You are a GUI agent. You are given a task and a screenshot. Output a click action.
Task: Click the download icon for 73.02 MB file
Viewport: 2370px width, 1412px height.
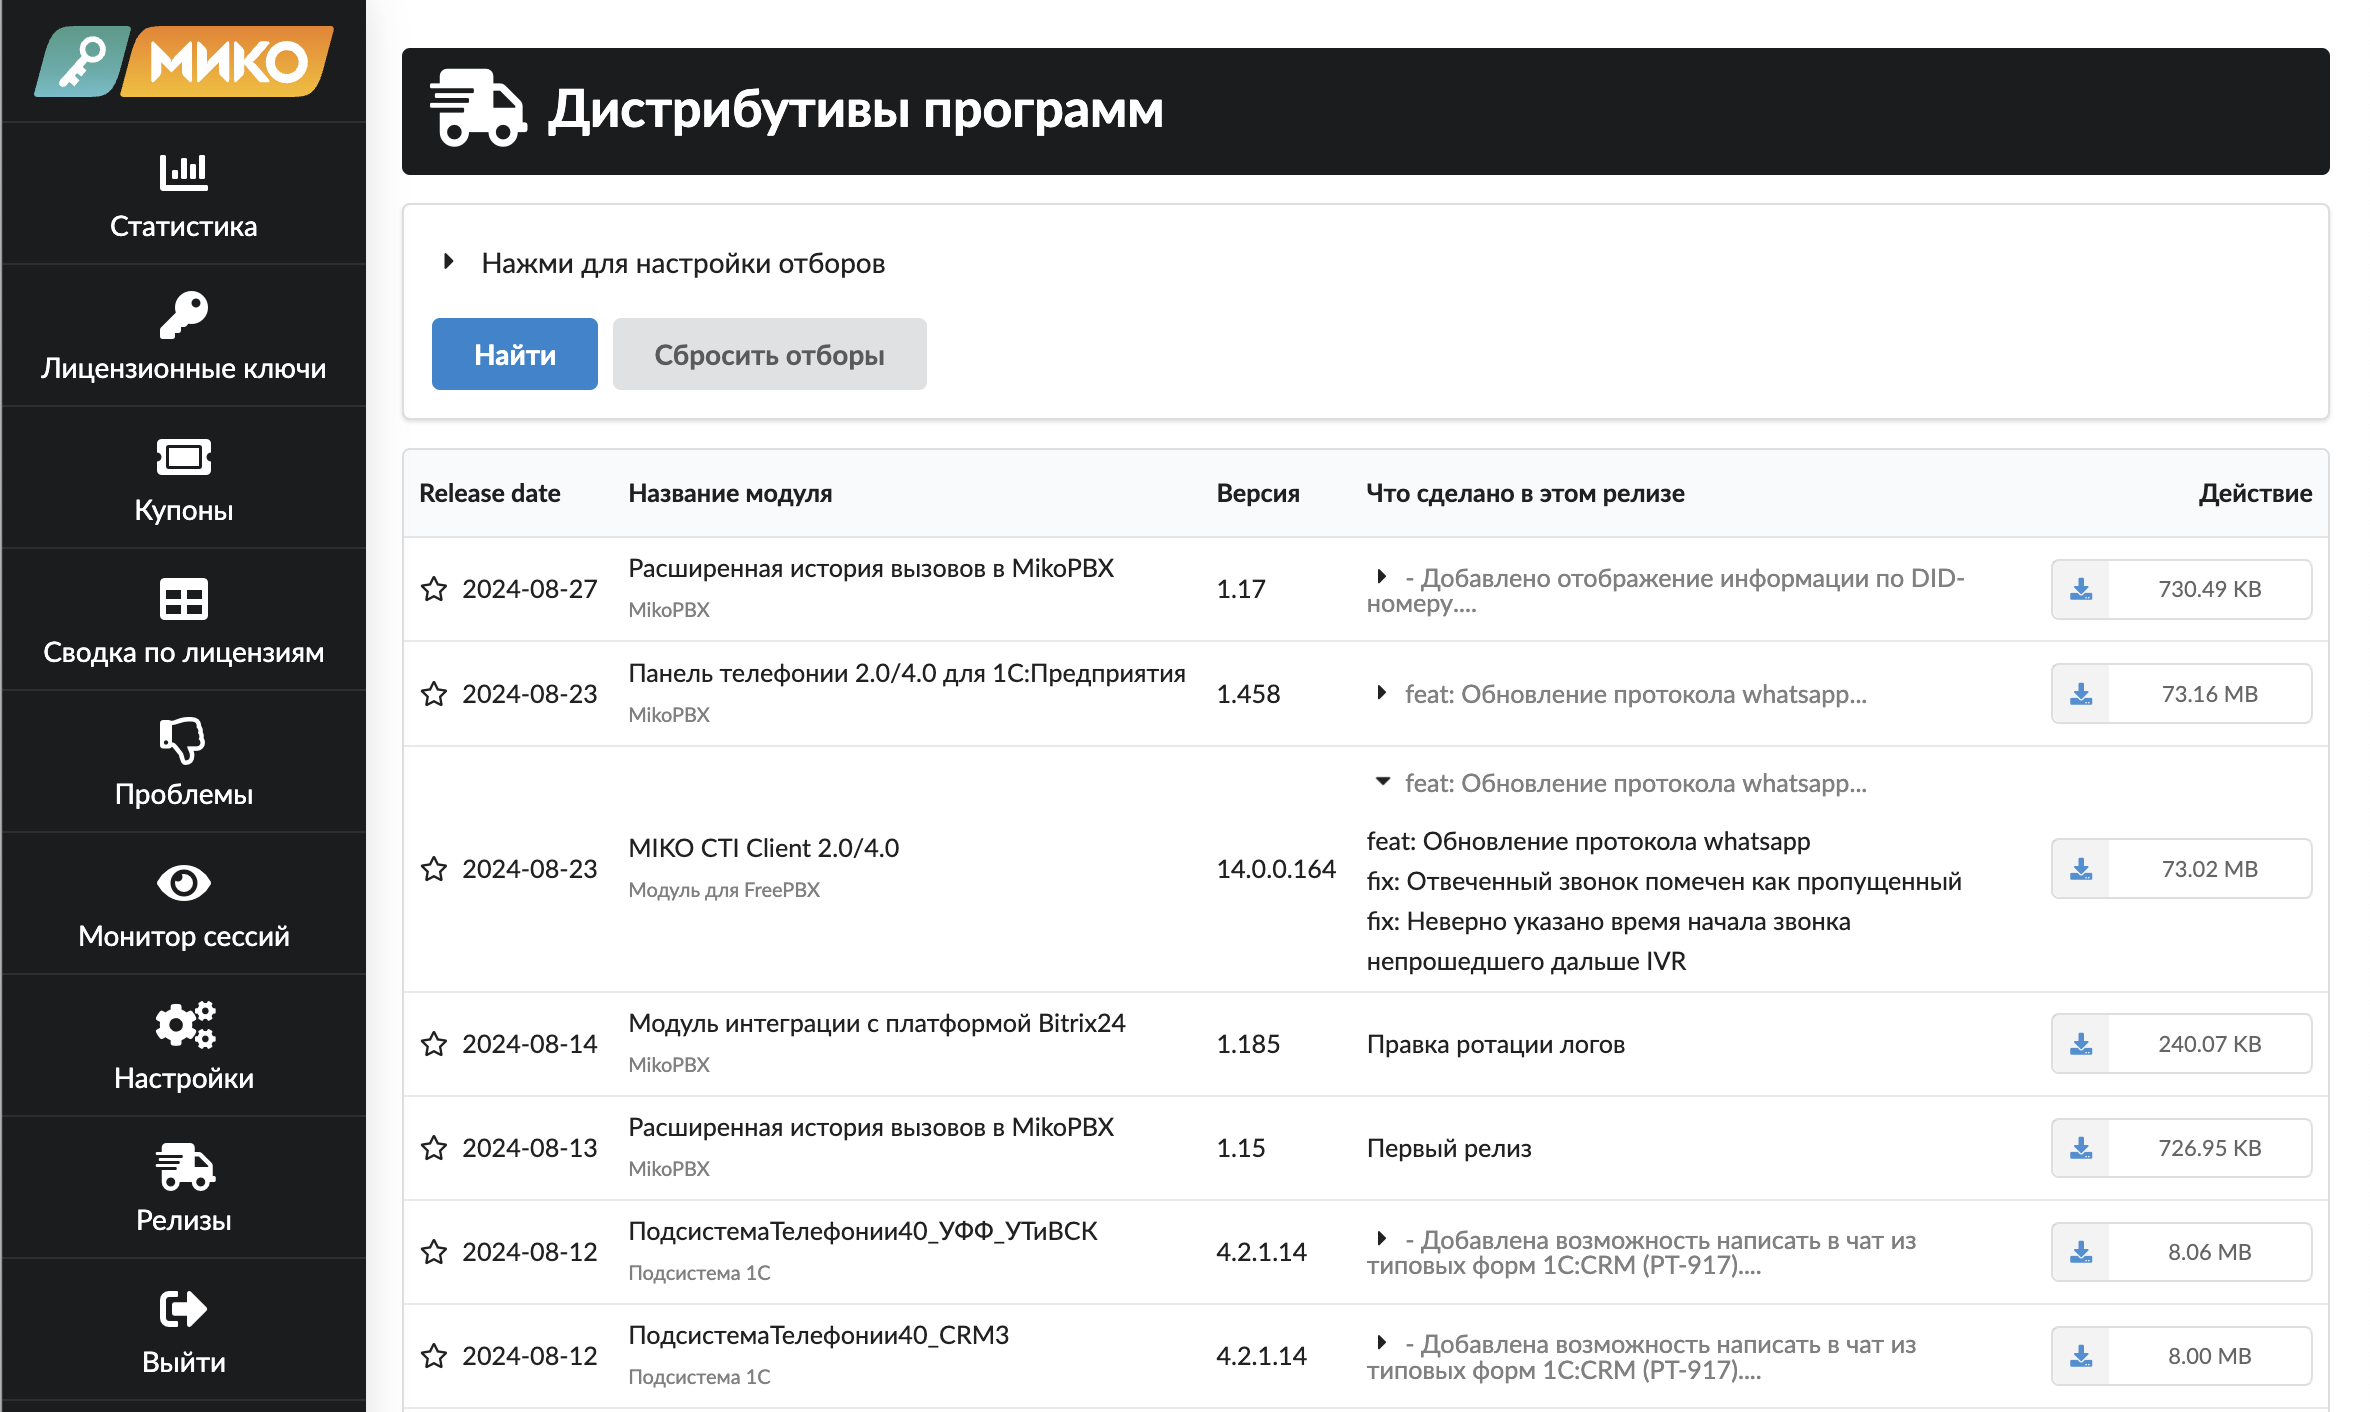(x=2081, y=869)
